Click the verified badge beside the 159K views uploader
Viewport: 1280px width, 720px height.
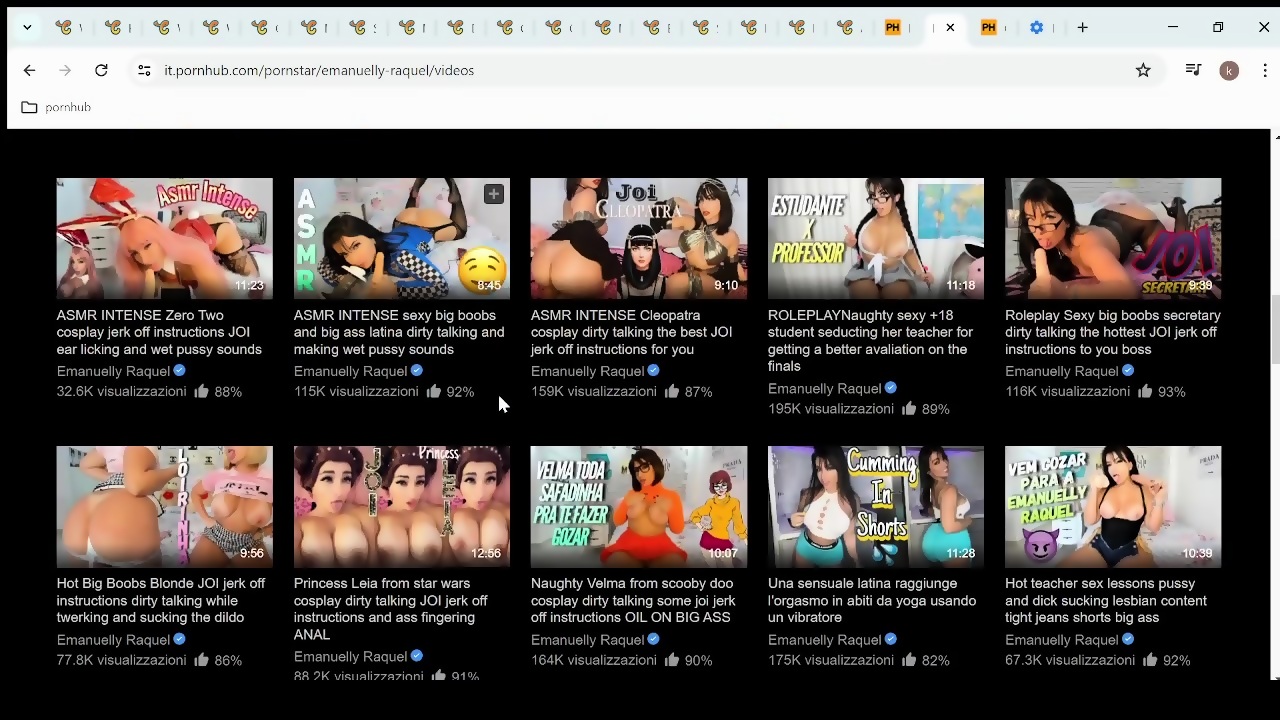tap(653, 371)
